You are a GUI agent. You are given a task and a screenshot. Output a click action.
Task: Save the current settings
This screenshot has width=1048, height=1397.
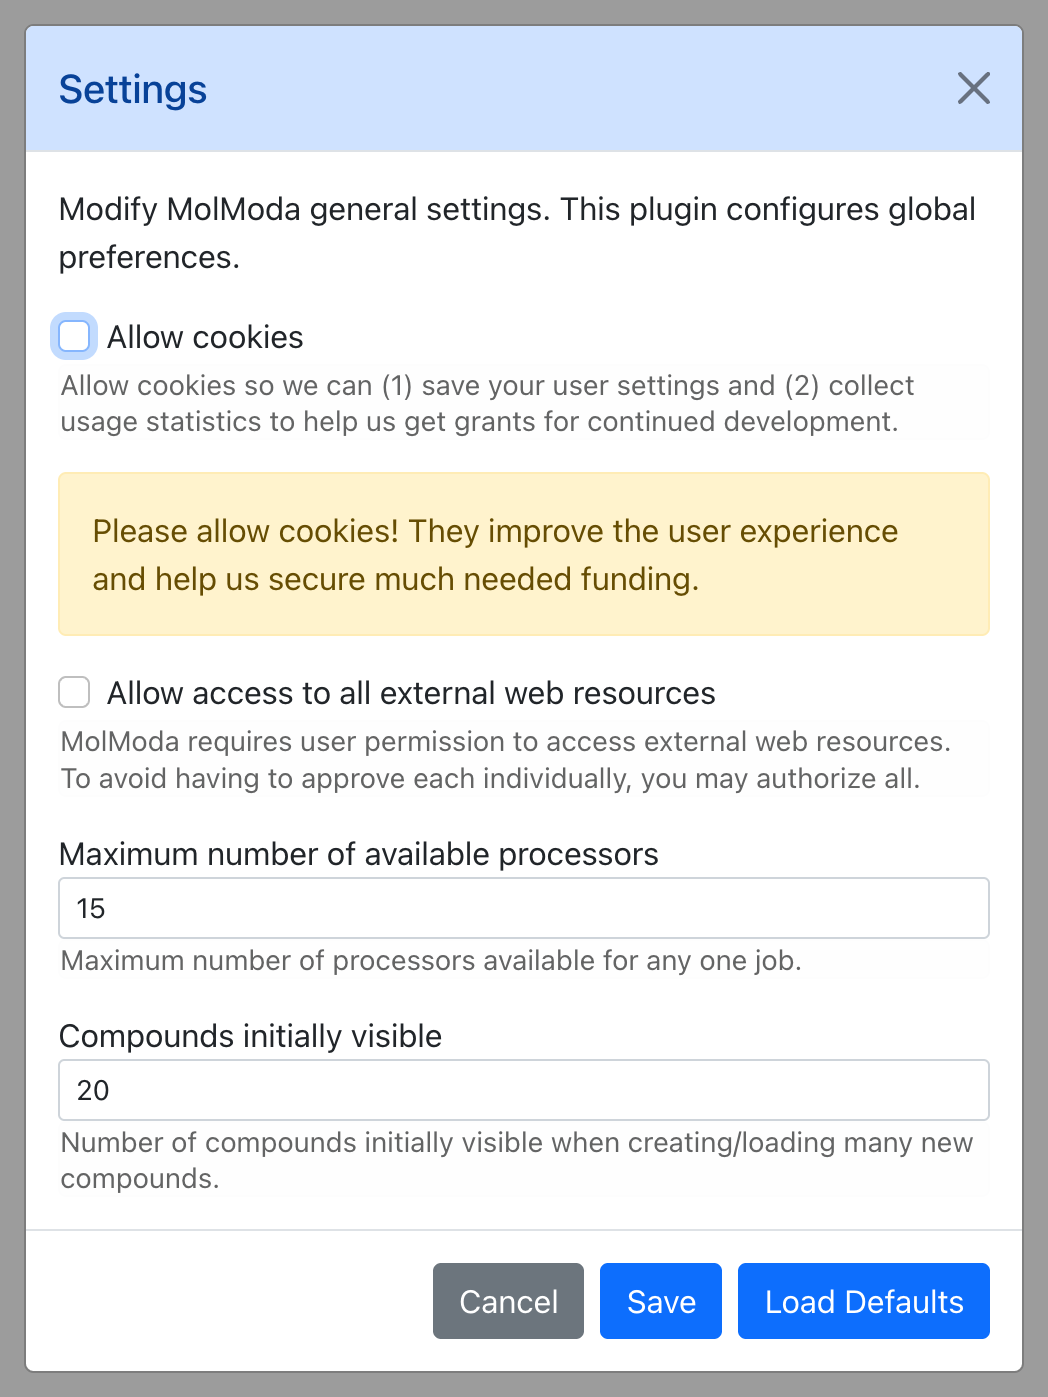pos(661,1301)
